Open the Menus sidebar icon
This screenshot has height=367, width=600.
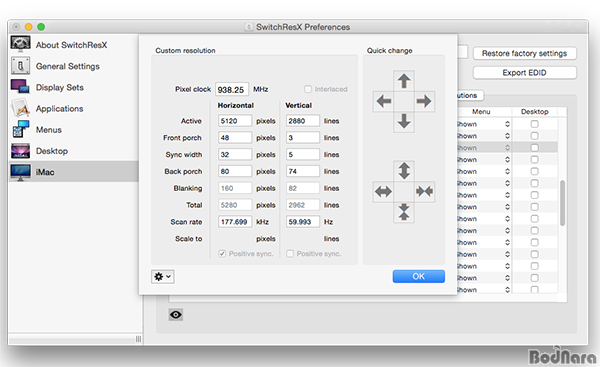pyautogui.click(x=20, y=129)
